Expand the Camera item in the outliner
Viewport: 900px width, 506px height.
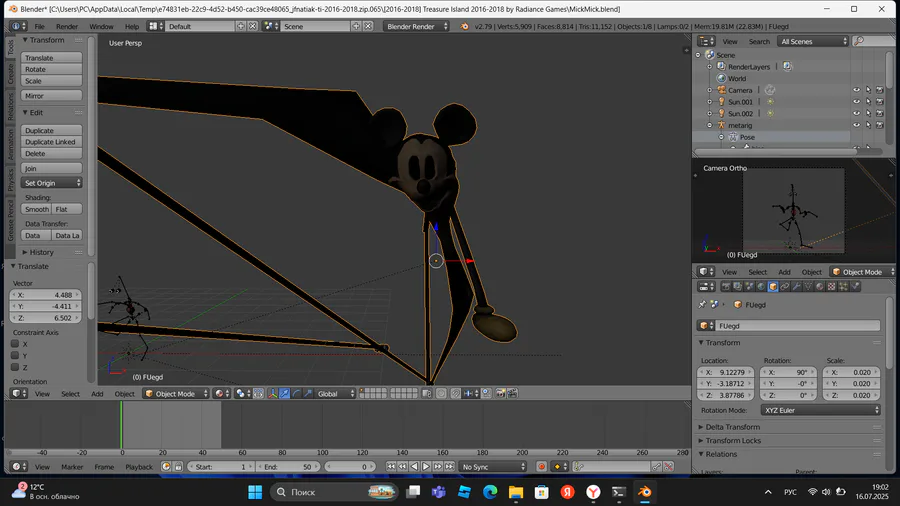point(710,90)
